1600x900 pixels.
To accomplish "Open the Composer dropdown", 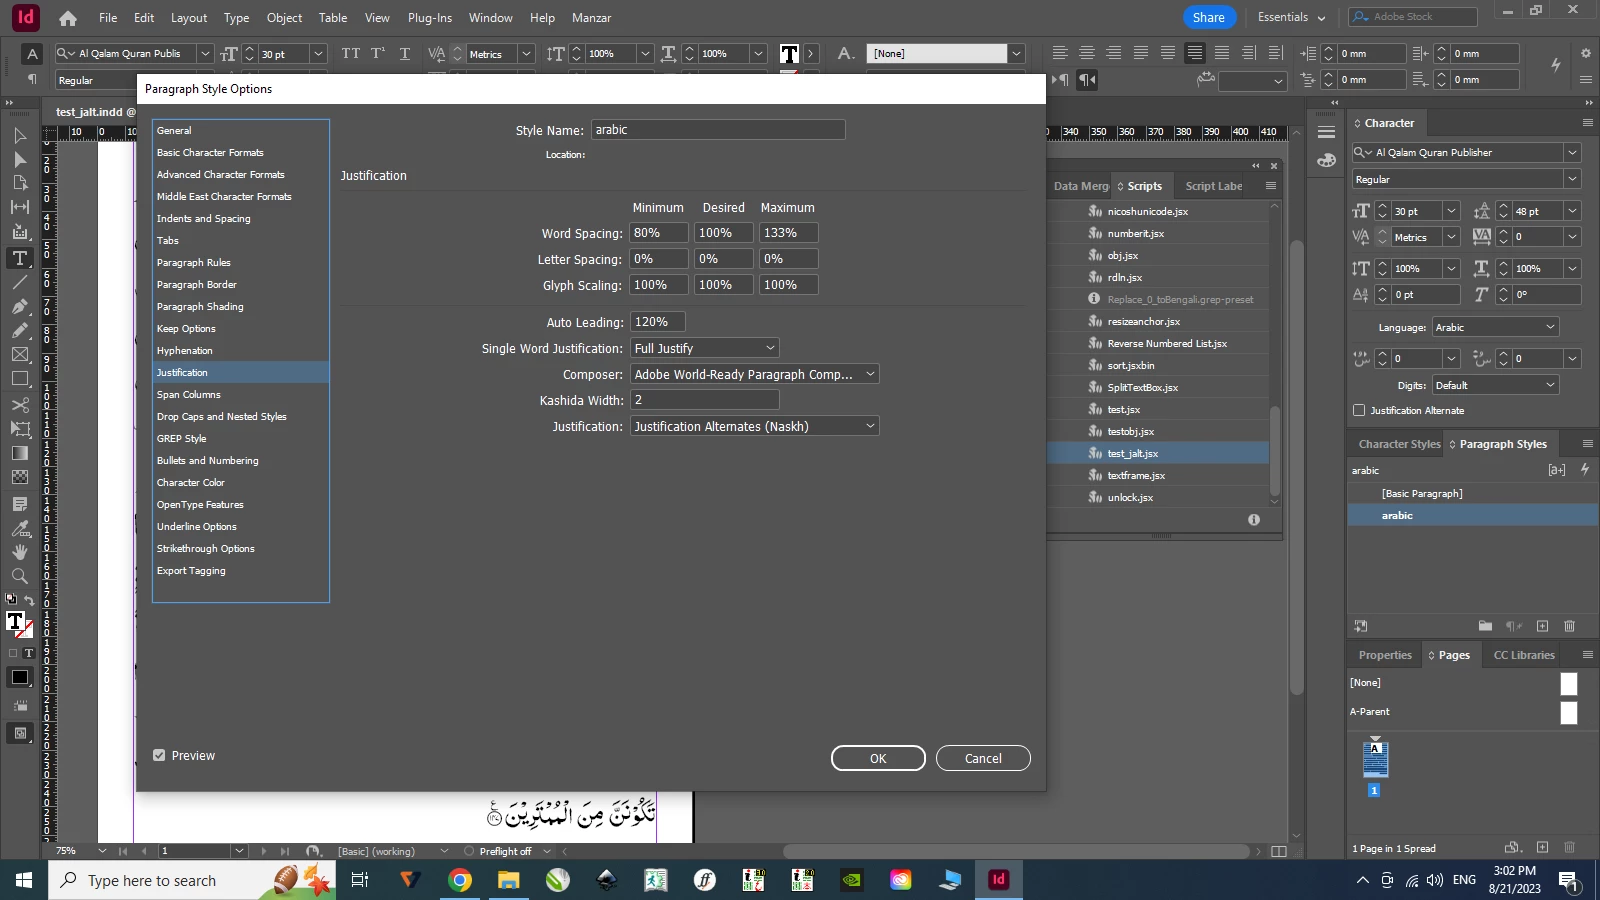I will (755, 374).
